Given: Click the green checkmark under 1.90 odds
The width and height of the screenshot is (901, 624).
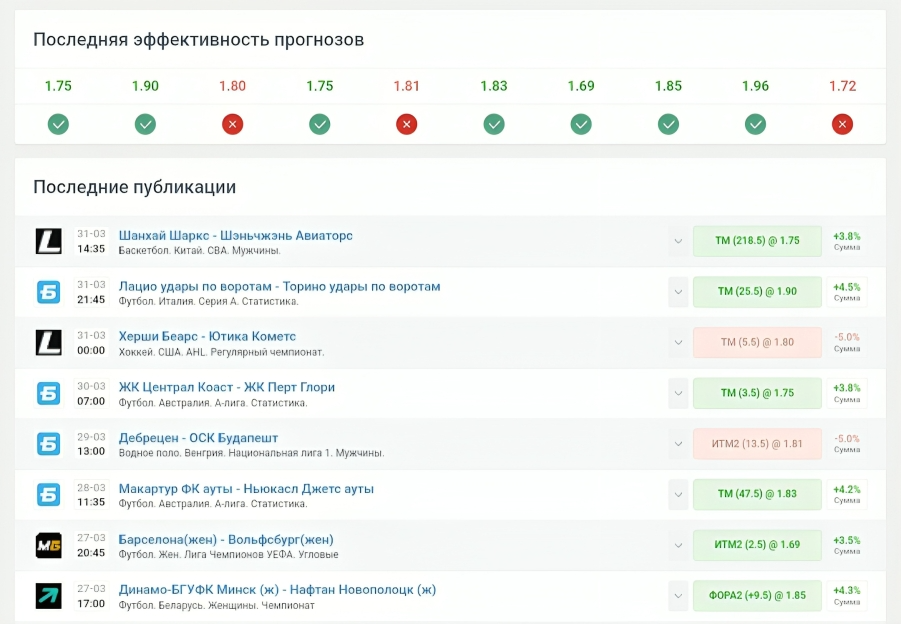Looking at the screenshot, I should pyautogui.click(x=145, y=124).
